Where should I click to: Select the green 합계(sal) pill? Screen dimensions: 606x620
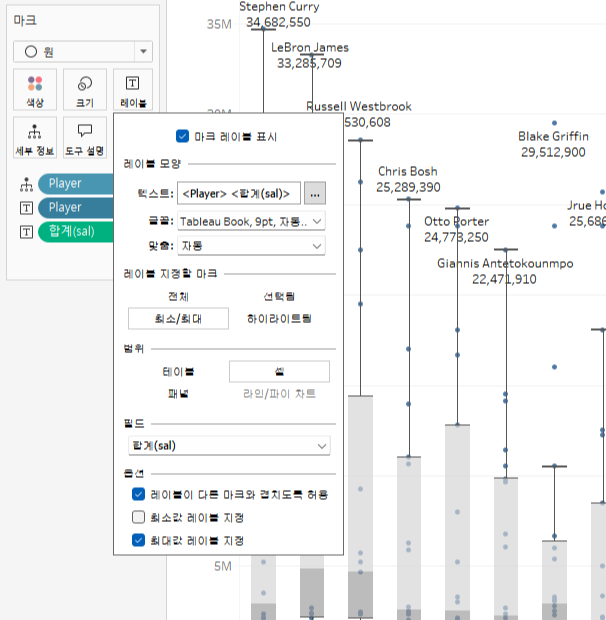click(76, 232)
